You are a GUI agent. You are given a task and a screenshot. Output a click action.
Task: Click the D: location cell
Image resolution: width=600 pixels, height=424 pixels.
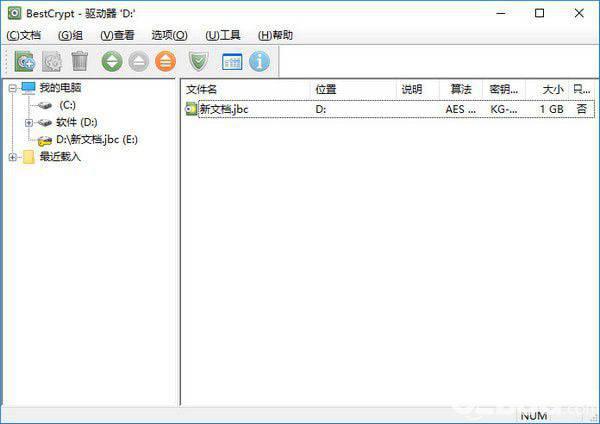[x=321, y=109]
